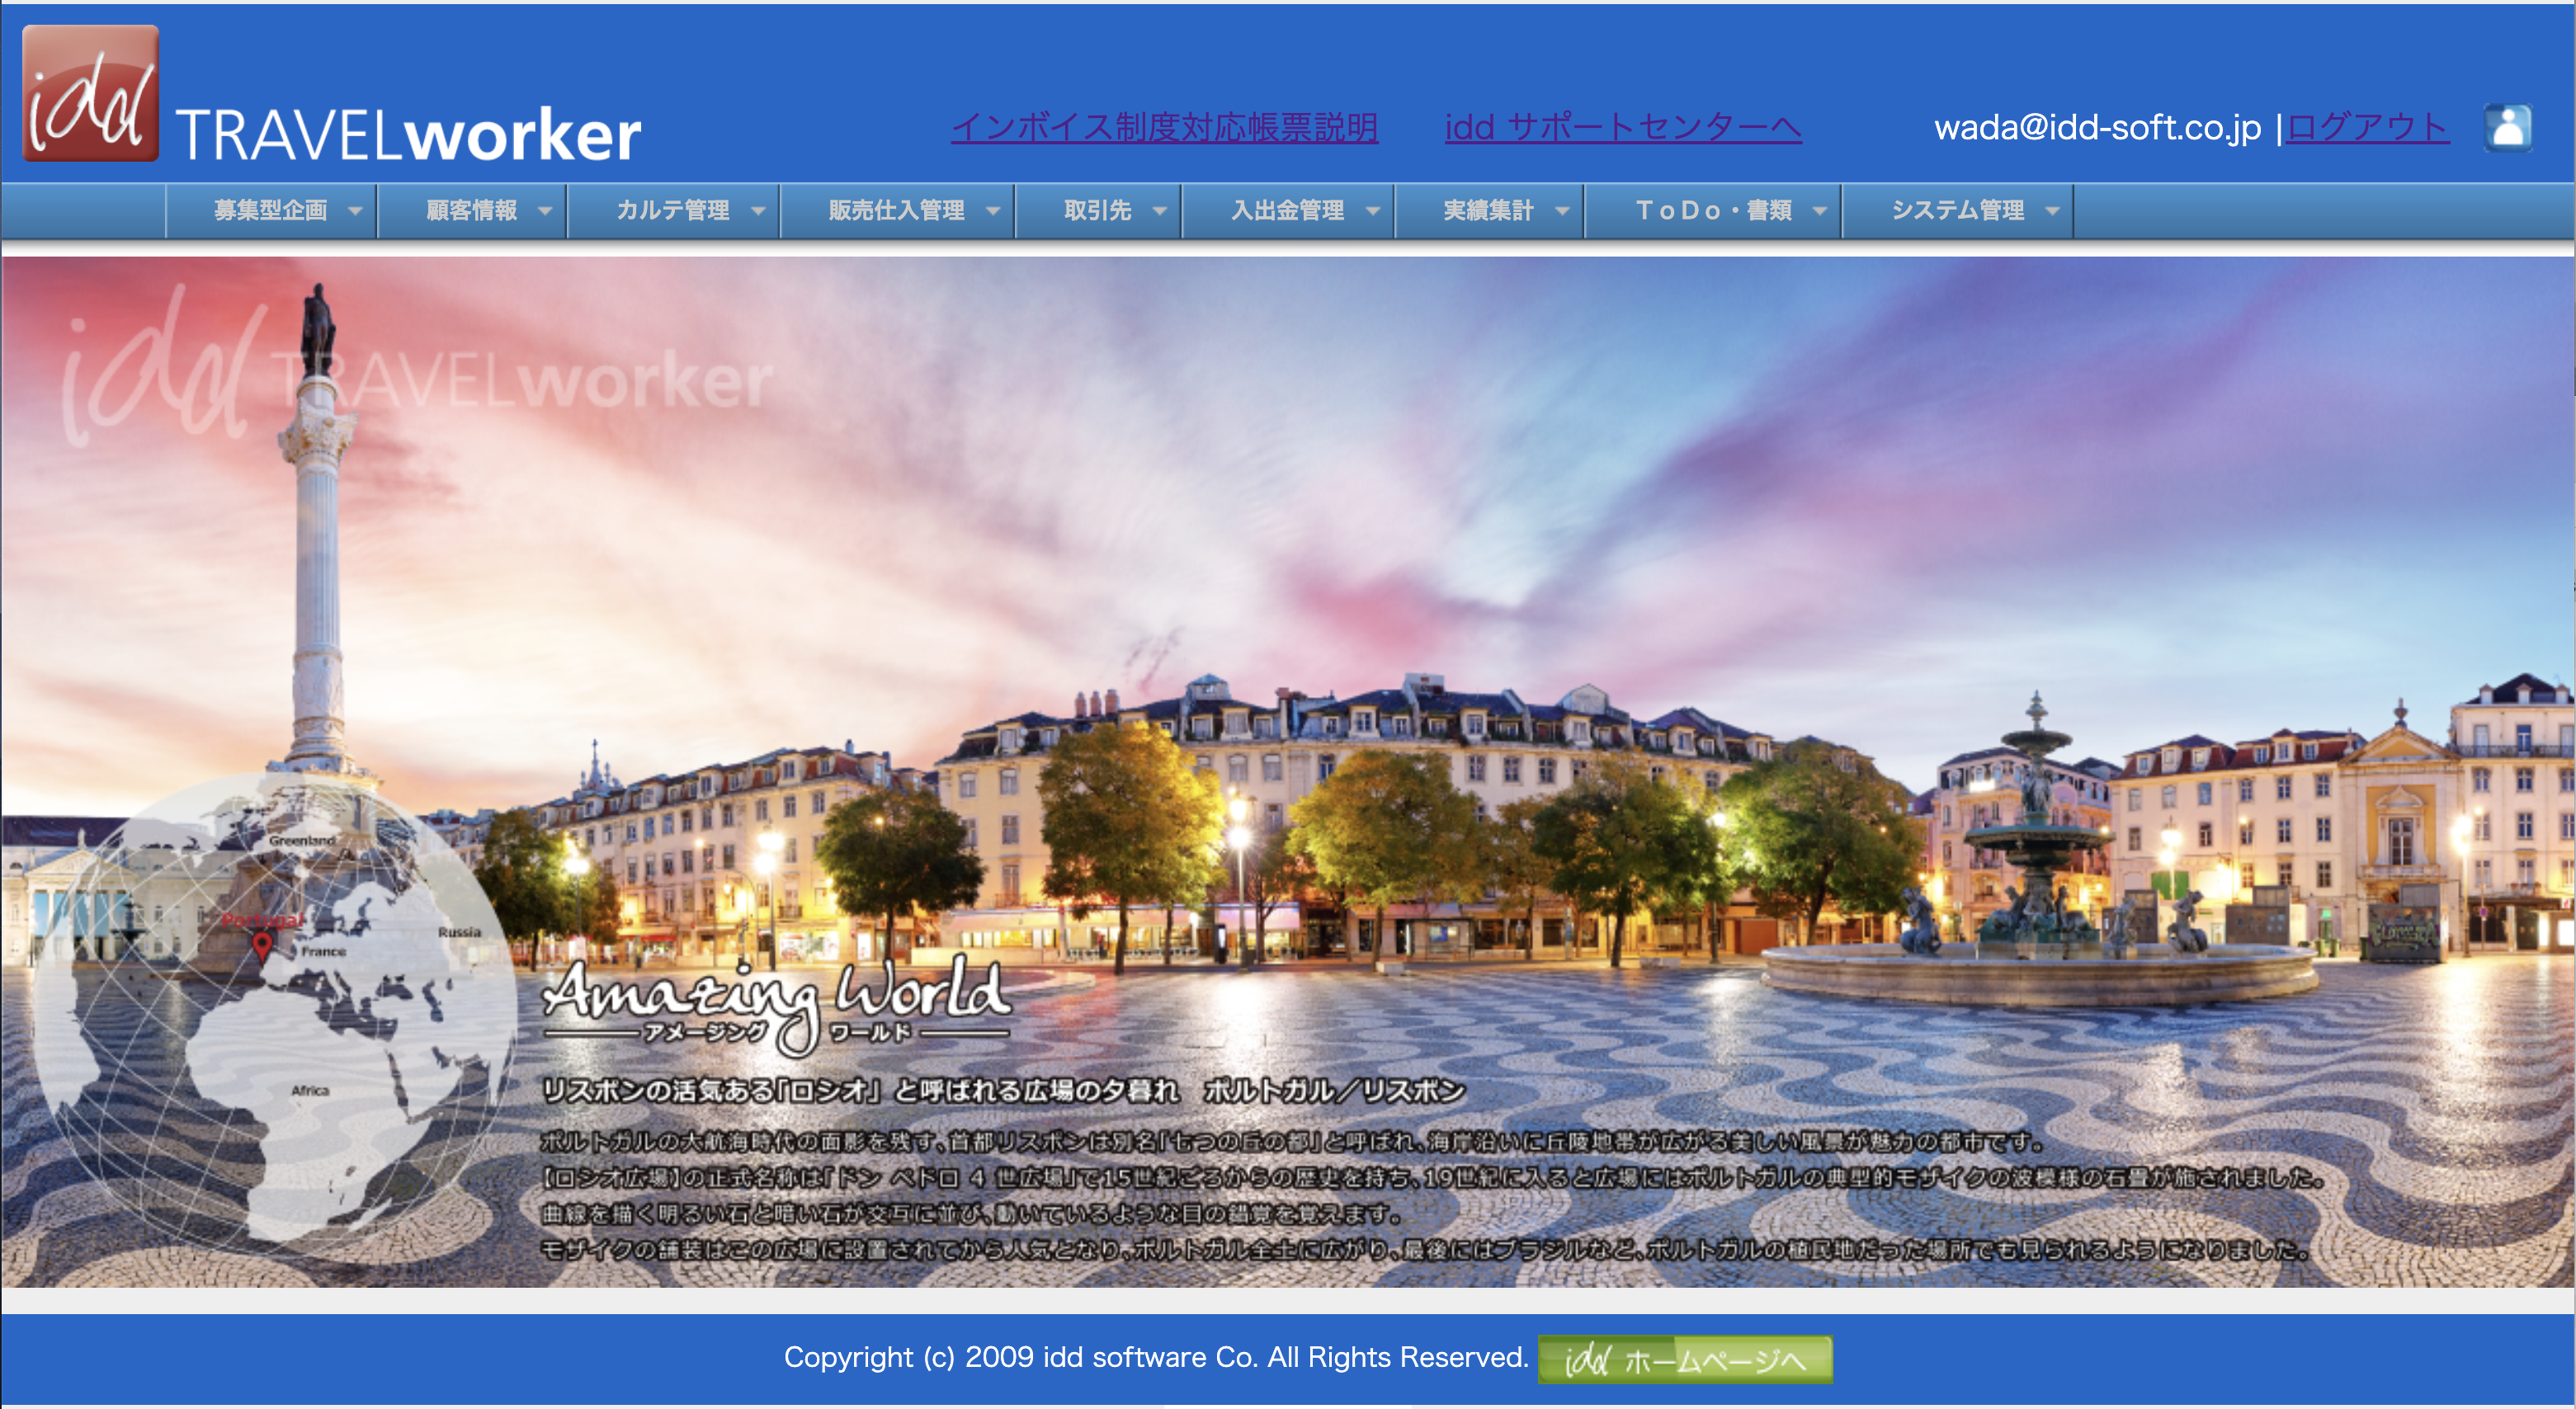
Task: Expand the システム管理 dropdown arrow
Action: pyautogui.click(x=2052, y=212)
